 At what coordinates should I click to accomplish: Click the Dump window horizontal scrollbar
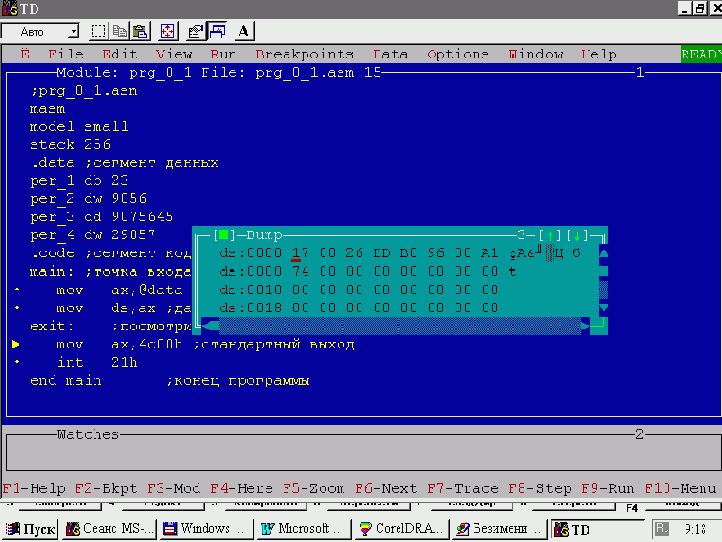[x=400, y=326]
